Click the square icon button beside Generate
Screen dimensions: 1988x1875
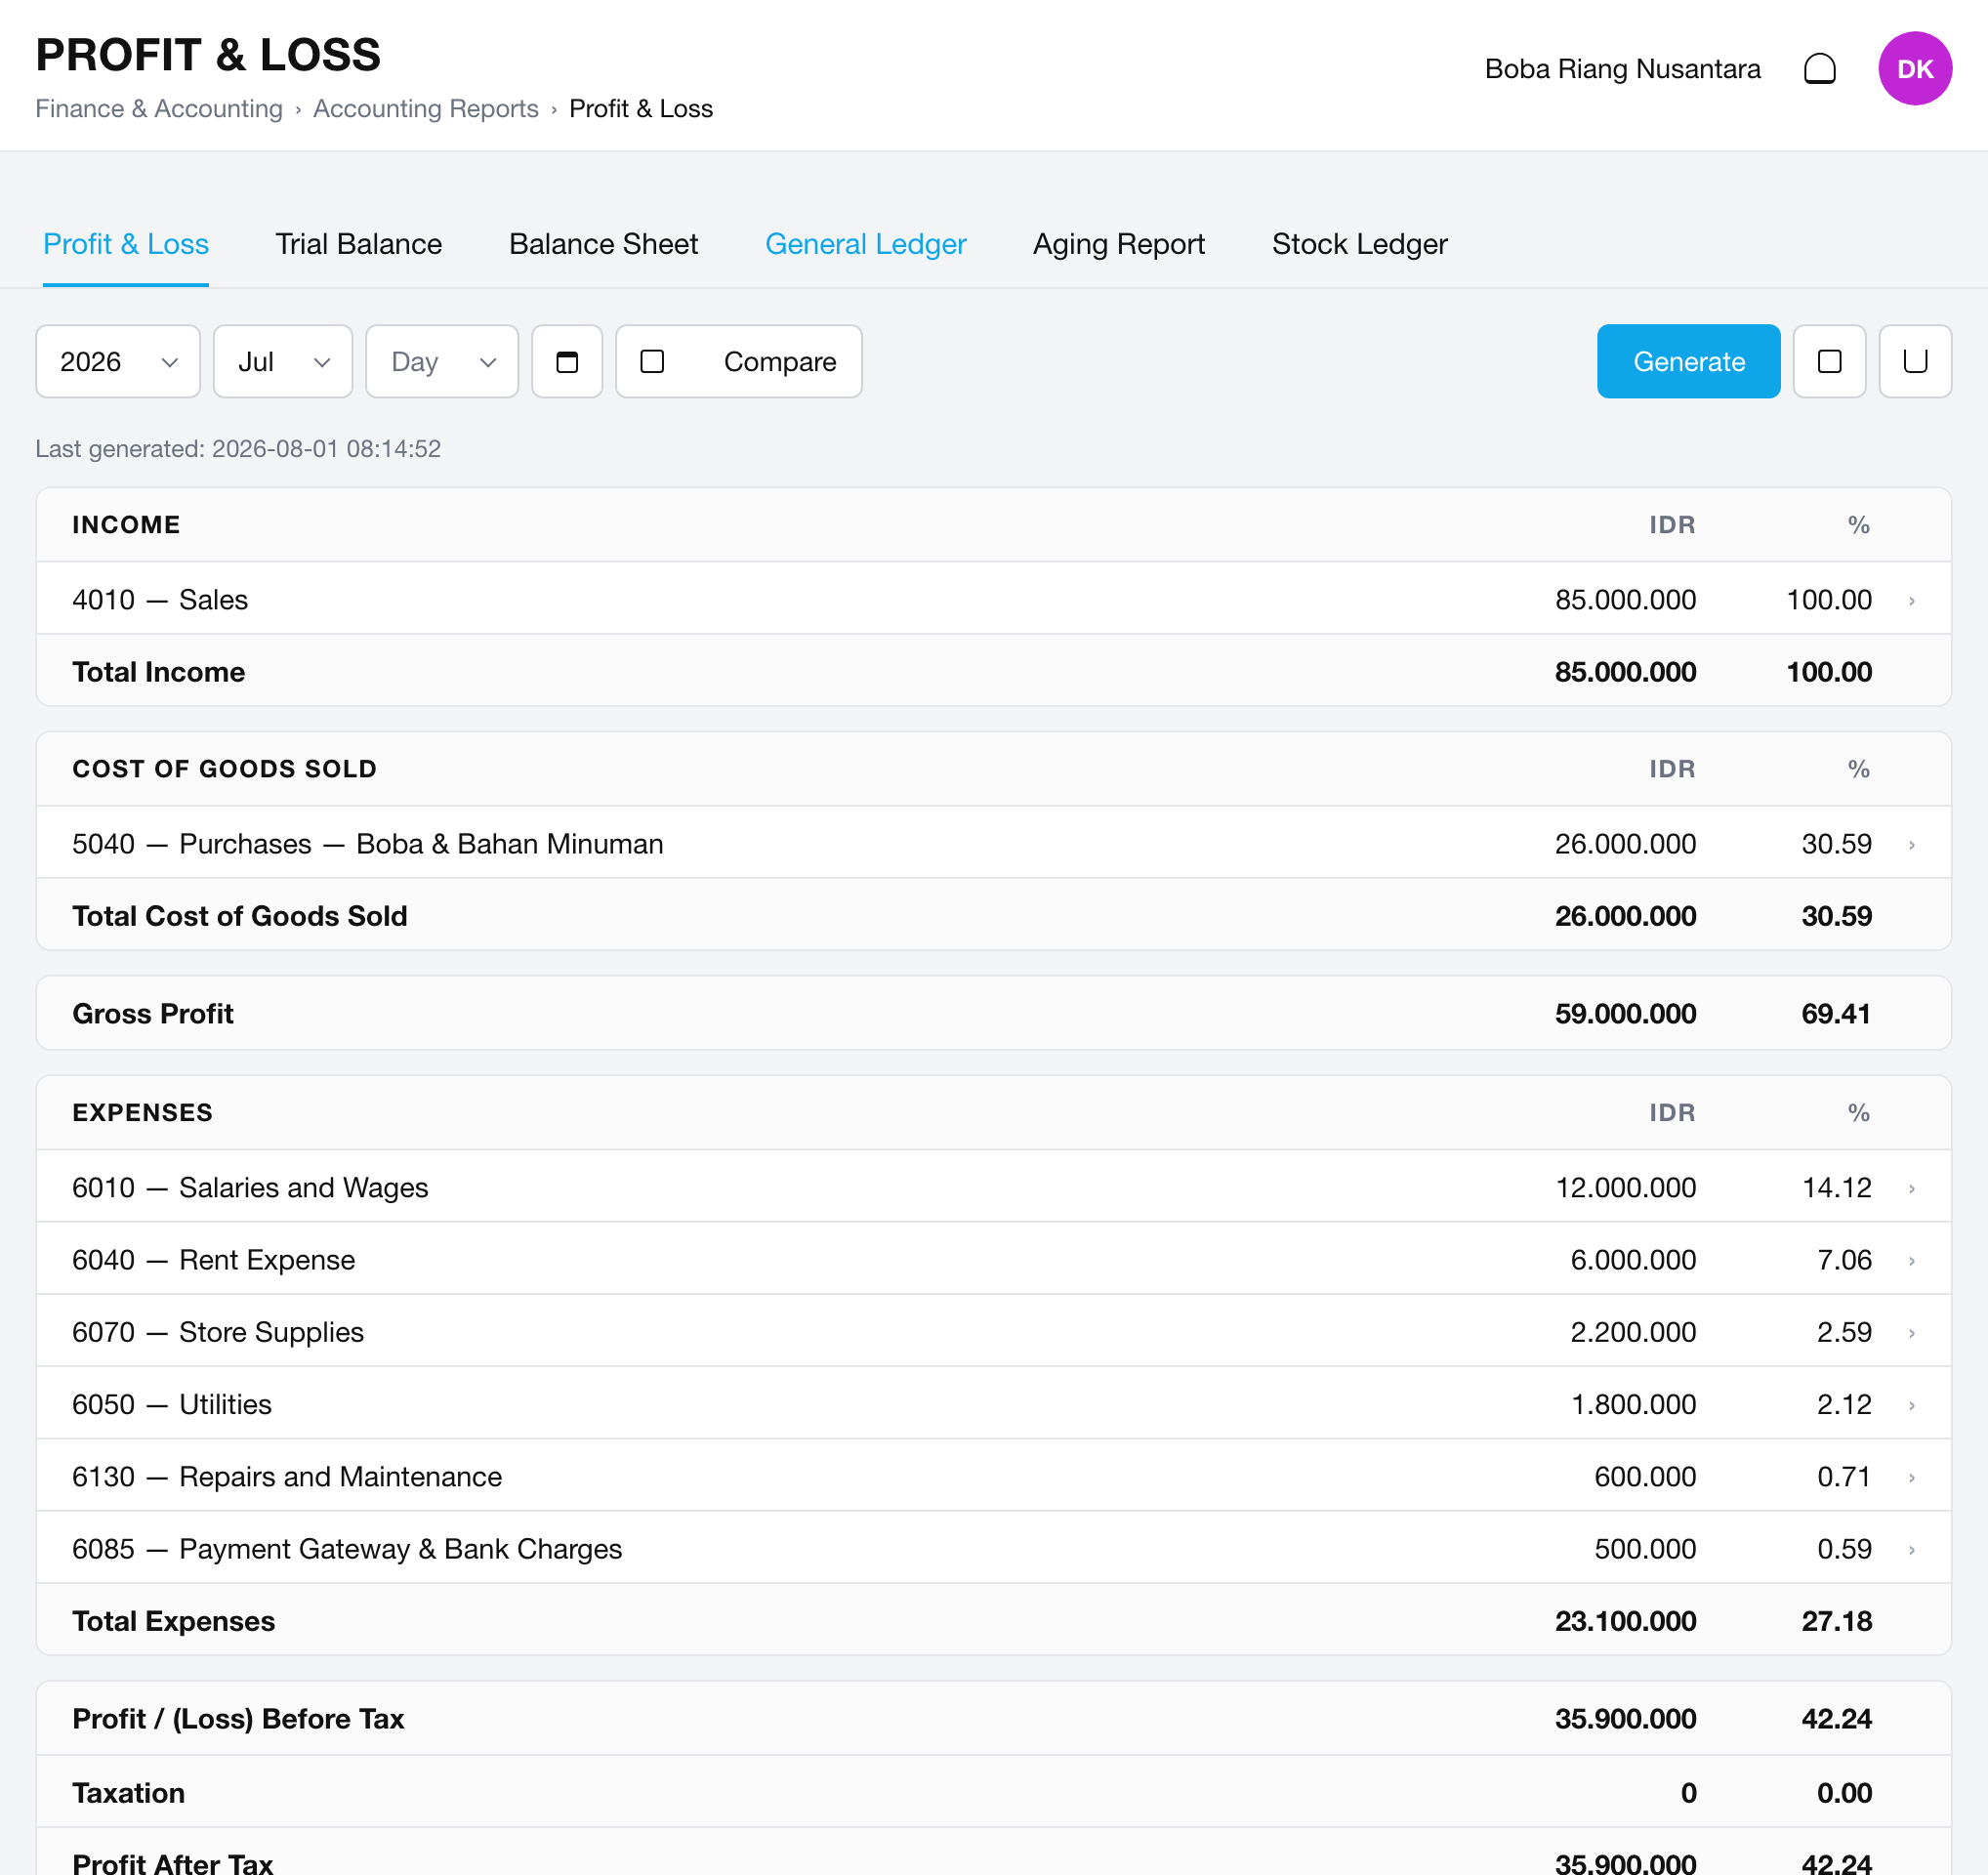1829,361
